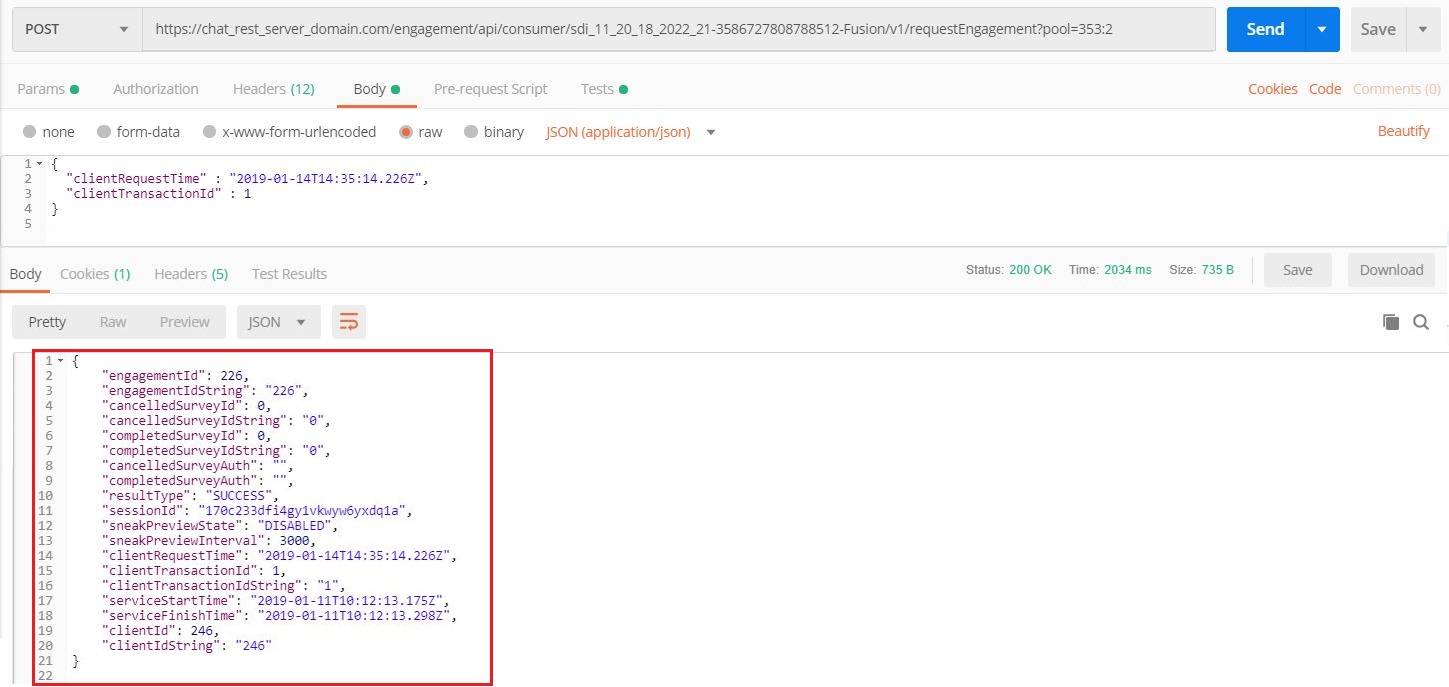This screenshot has width=1449, height=687.
Task: Switch to the Tests tab
Action: pyautogui.click(x=604, y=89)
